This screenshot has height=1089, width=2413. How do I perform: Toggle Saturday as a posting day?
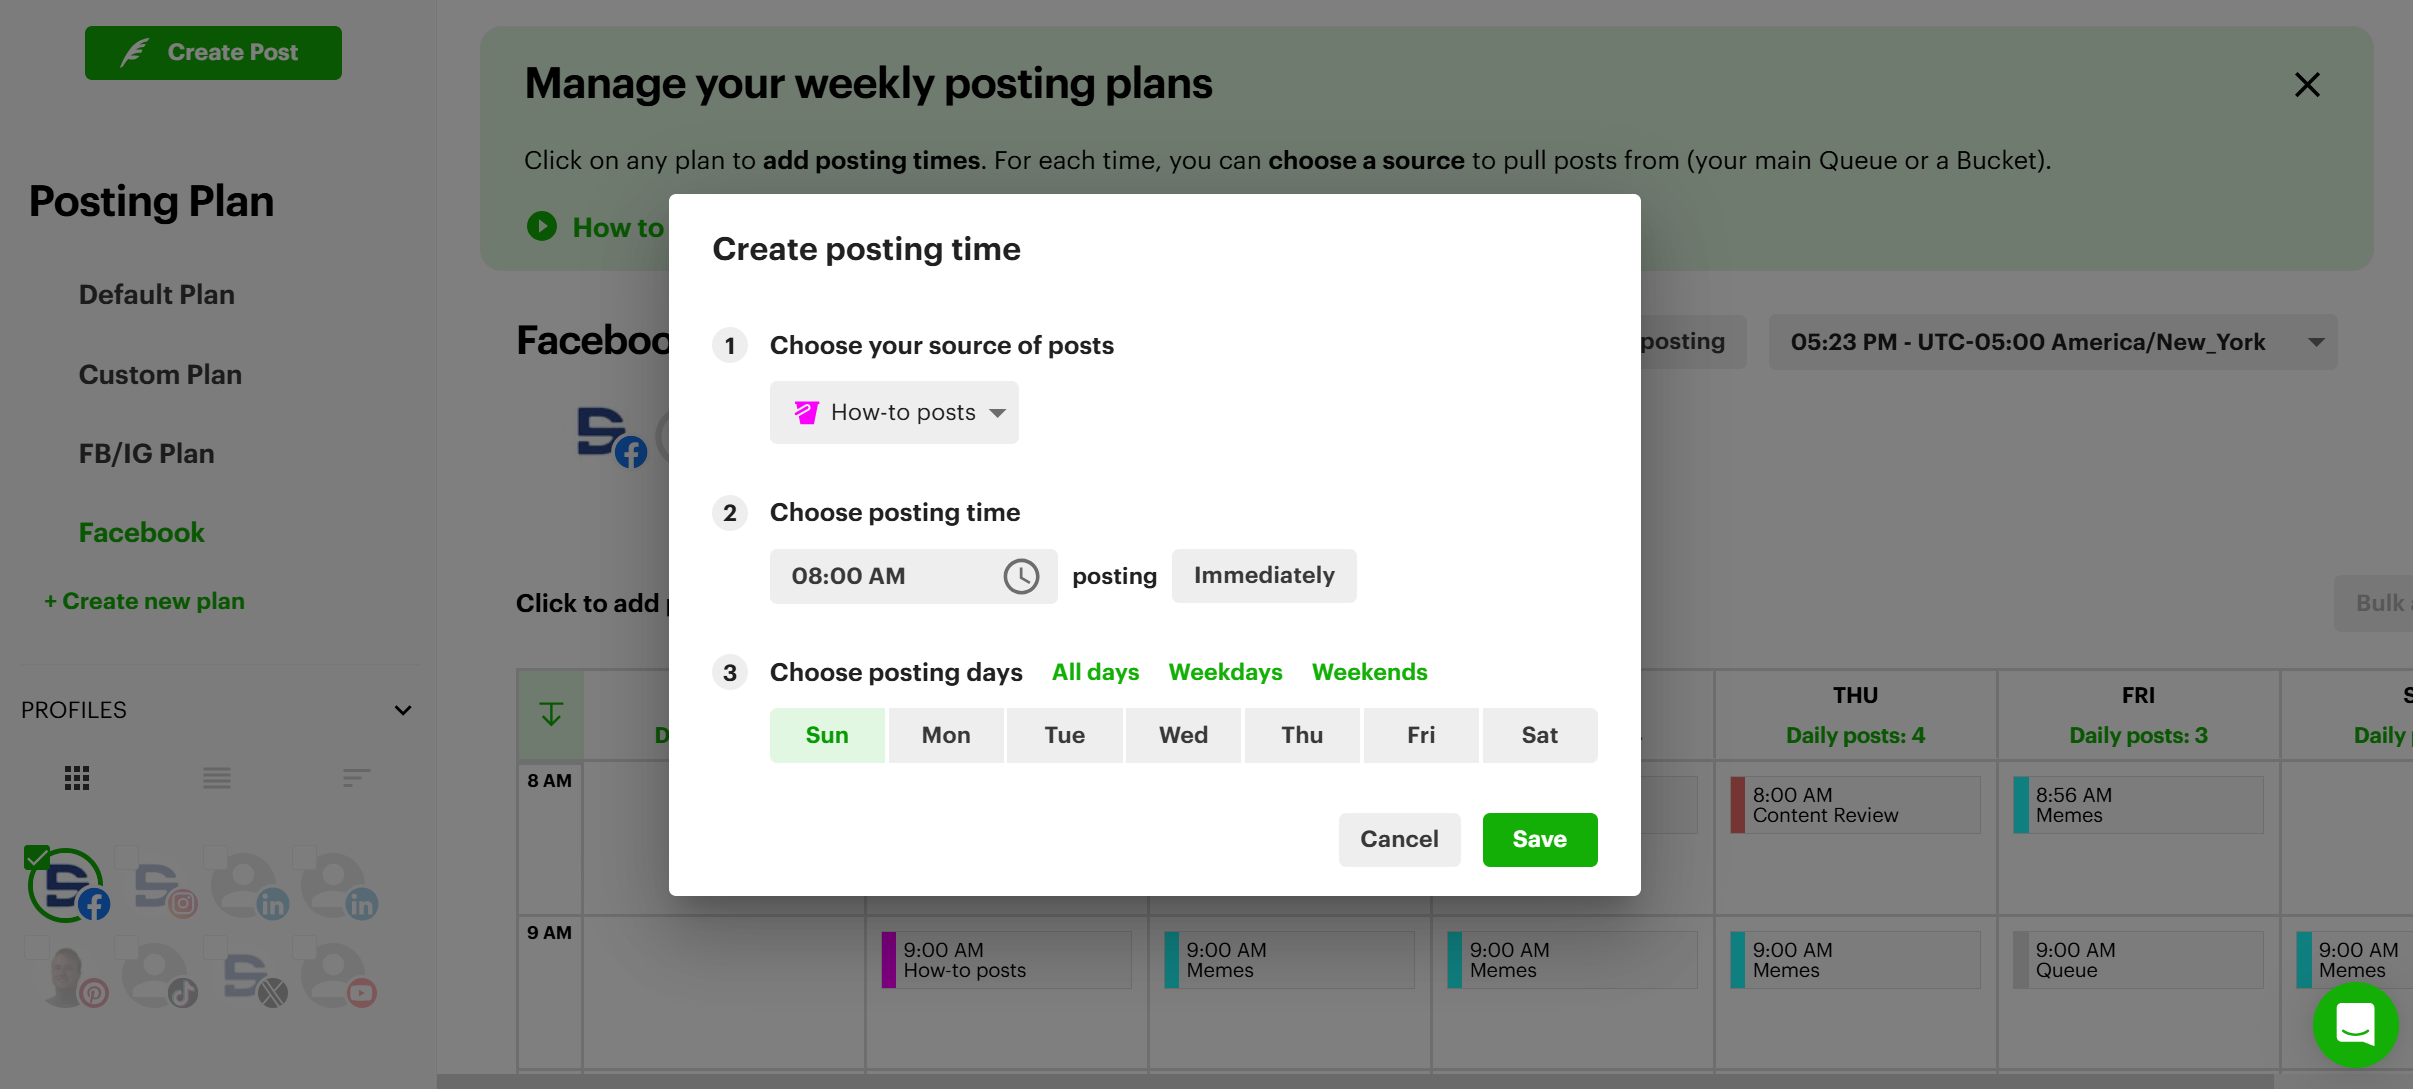tap(1538, 735)
